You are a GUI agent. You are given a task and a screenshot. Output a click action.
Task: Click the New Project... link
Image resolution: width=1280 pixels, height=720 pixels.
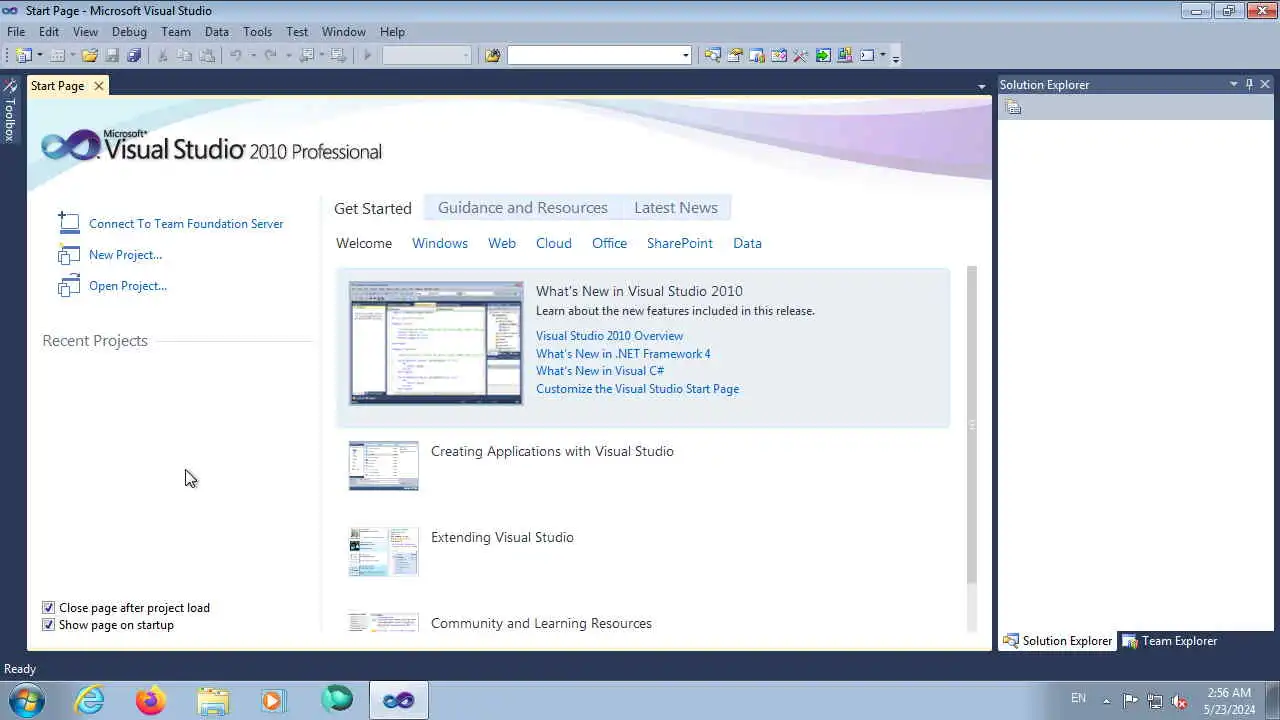pyautogui.click(x=125, y=255)
